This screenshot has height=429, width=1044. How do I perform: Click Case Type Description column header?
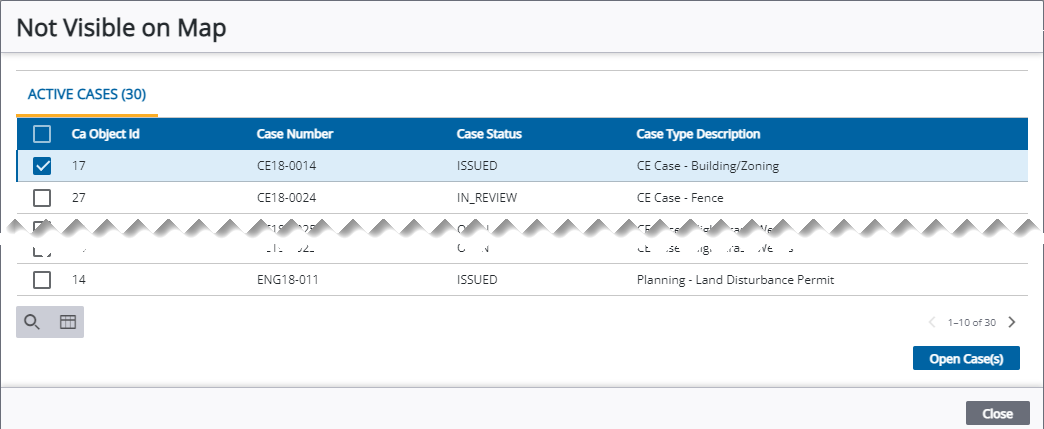point(698,134)
